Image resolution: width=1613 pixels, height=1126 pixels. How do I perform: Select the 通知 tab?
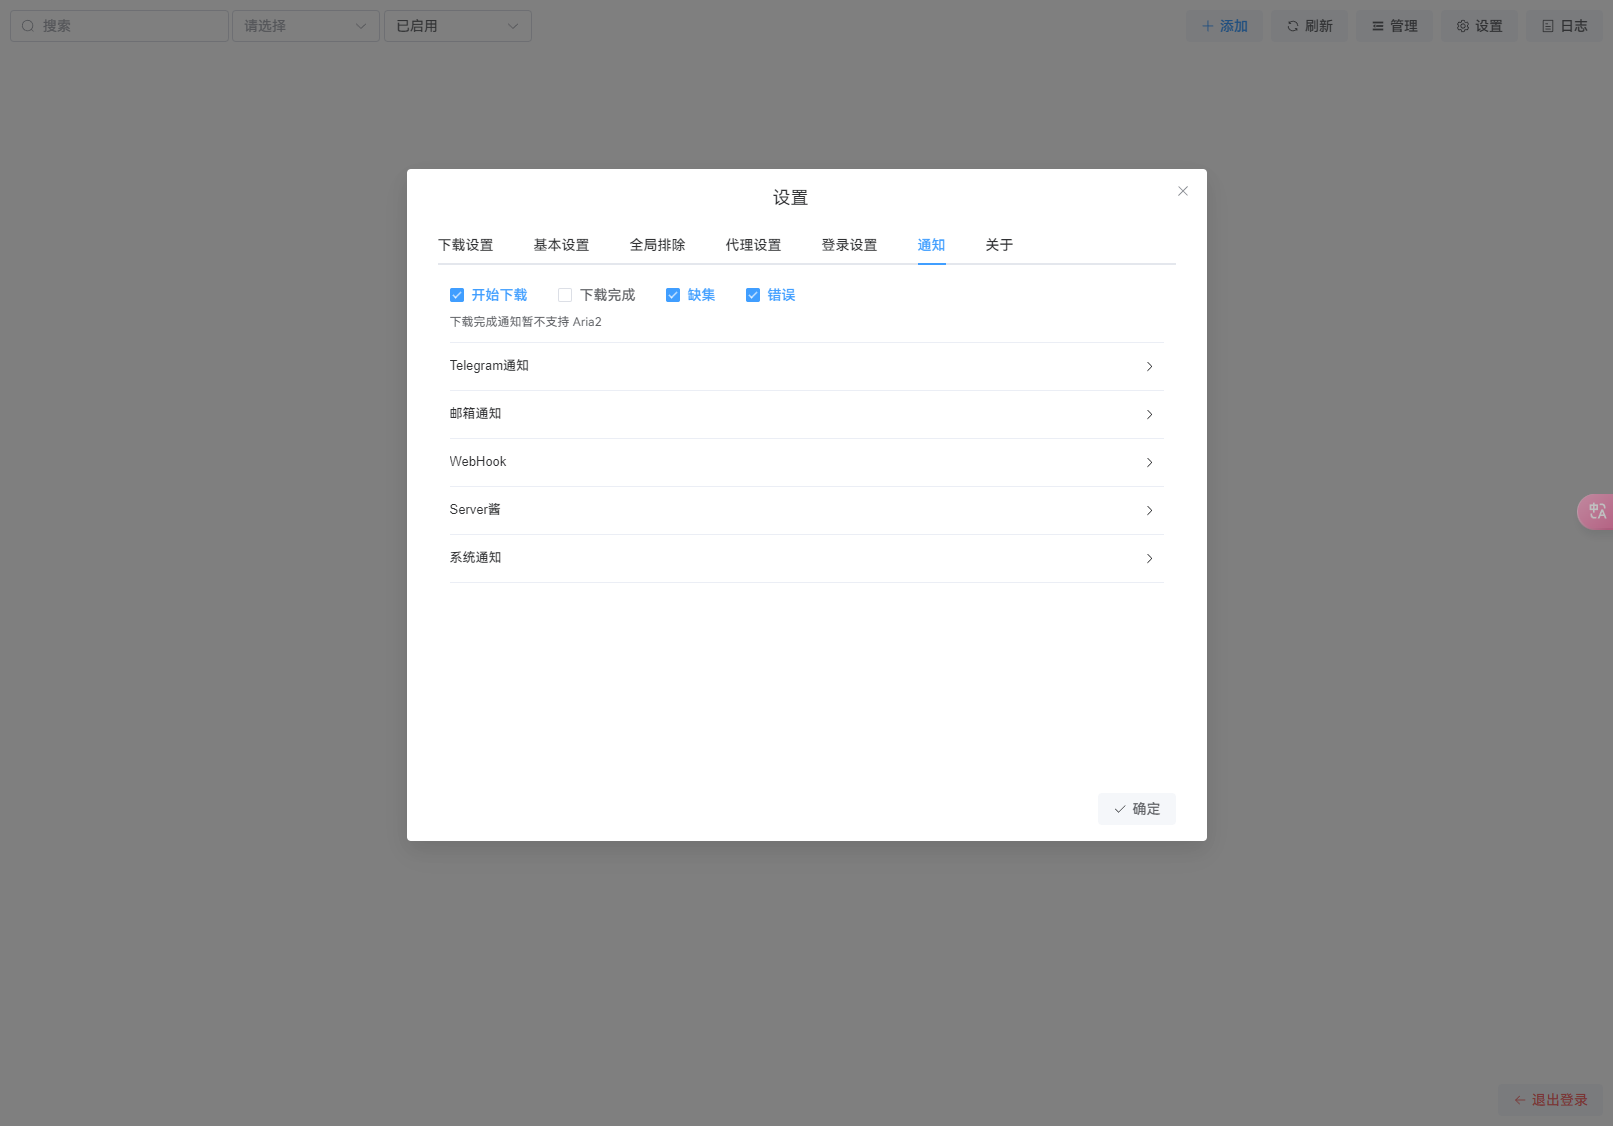coord(932,245)
